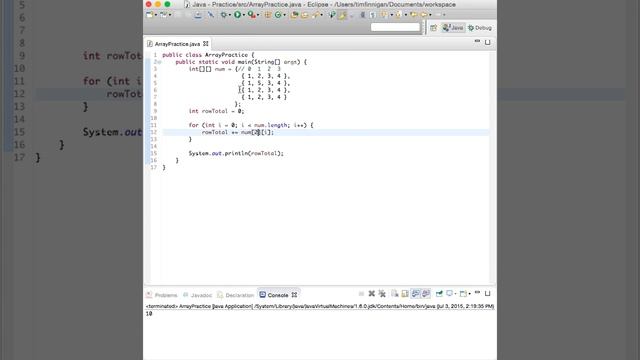Open the Open Console dropdown arrow

[x=469, y=294]
